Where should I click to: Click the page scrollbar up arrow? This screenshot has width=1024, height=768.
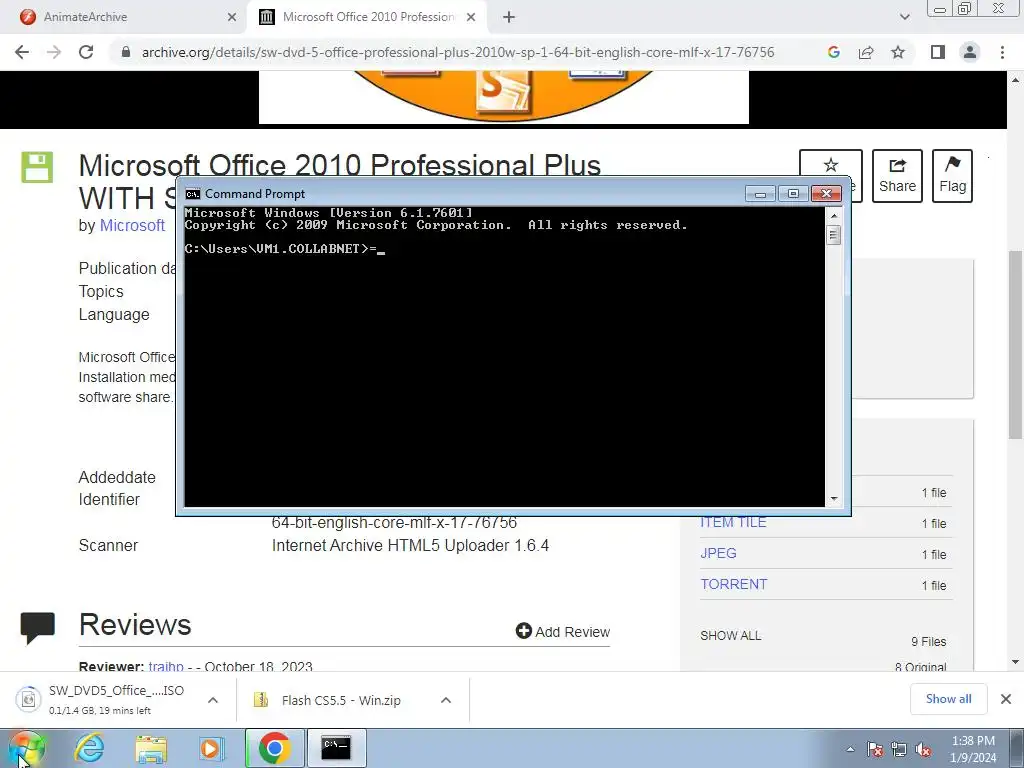click(x=1015, y=80)
